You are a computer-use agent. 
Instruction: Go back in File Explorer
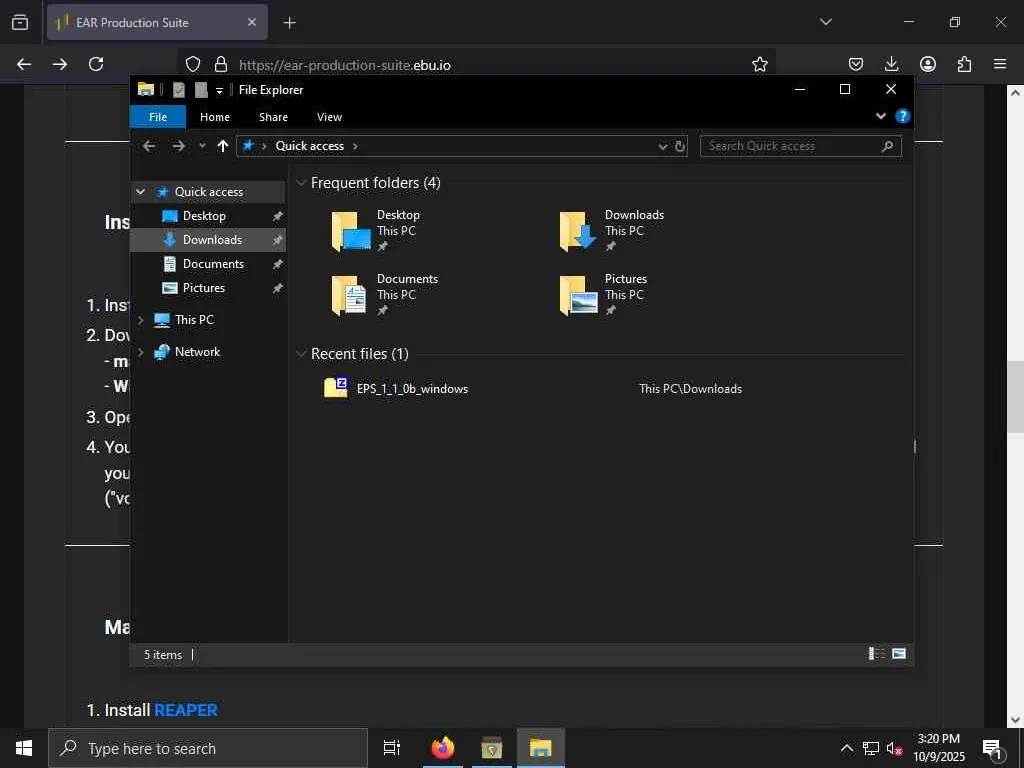coord(149,146)
